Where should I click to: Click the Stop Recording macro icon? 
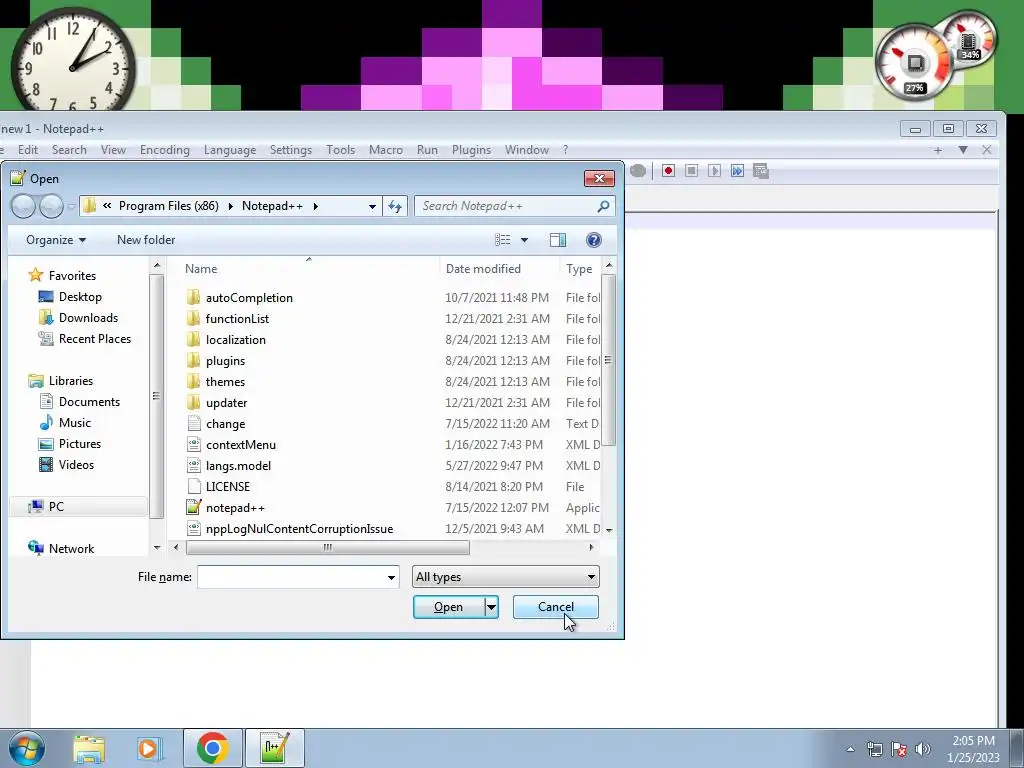pyautogui.click(x=692, y=171)
